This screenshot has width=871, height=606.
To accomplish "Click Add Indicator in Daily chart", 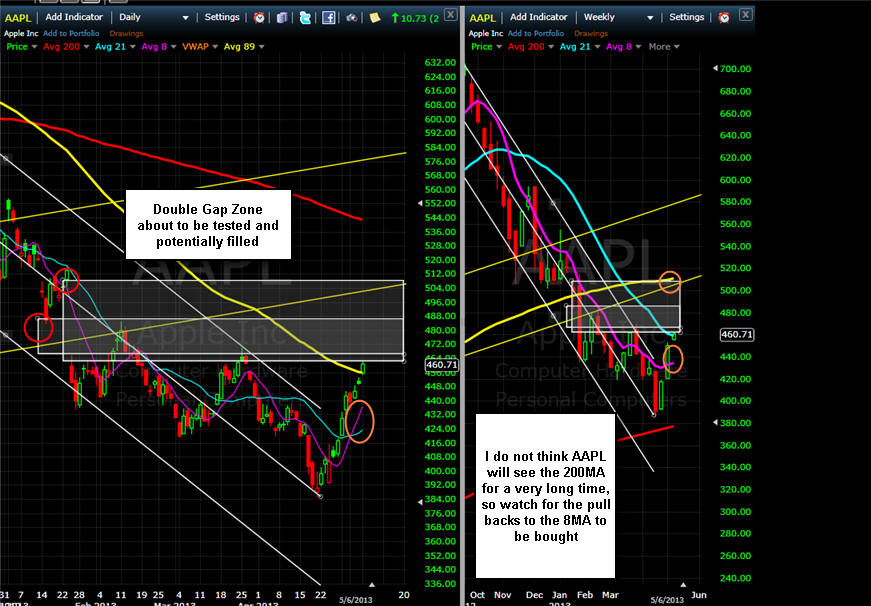I will tap(74, 17).
